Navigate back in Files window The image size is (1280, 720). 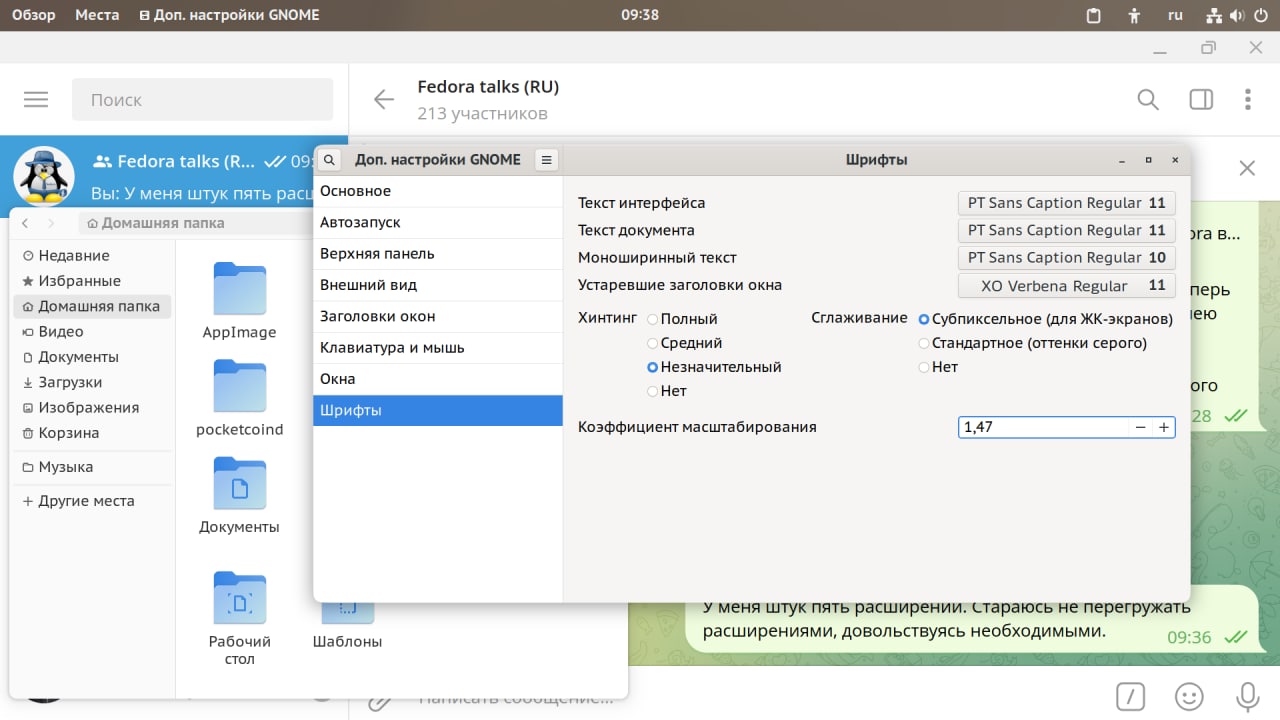[x=25, y=223]
